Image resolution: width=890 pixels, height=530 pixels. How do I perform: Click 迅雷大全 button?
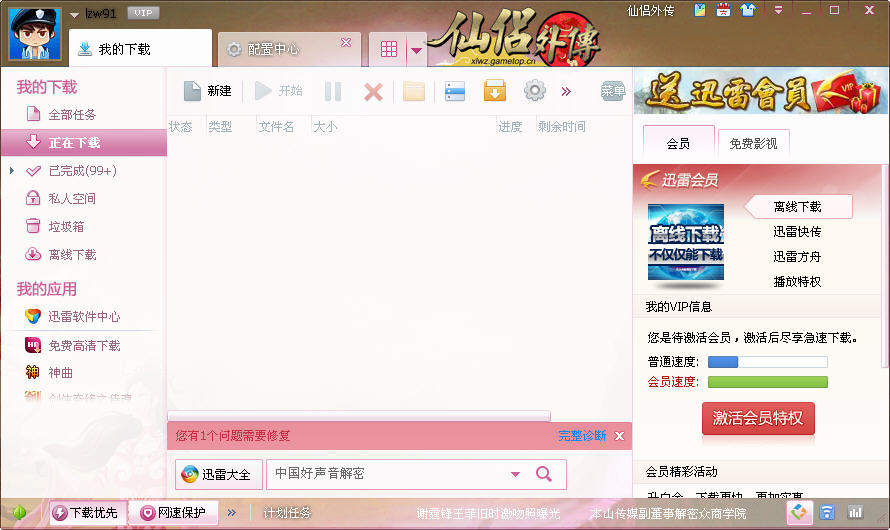219,474
